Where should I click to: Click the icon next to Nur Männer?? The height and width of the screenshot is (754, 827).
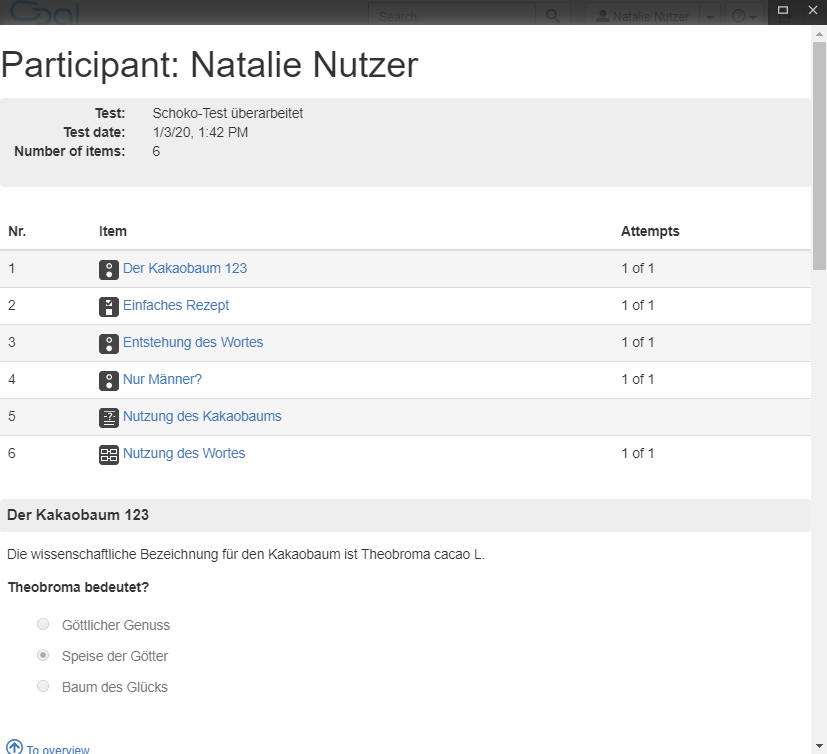coord(109,380)
